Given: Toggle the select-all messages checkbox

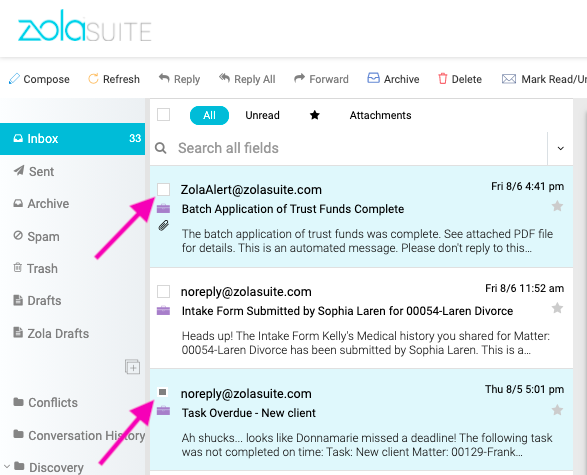Looking at the screenshot, I should [163, 115].
